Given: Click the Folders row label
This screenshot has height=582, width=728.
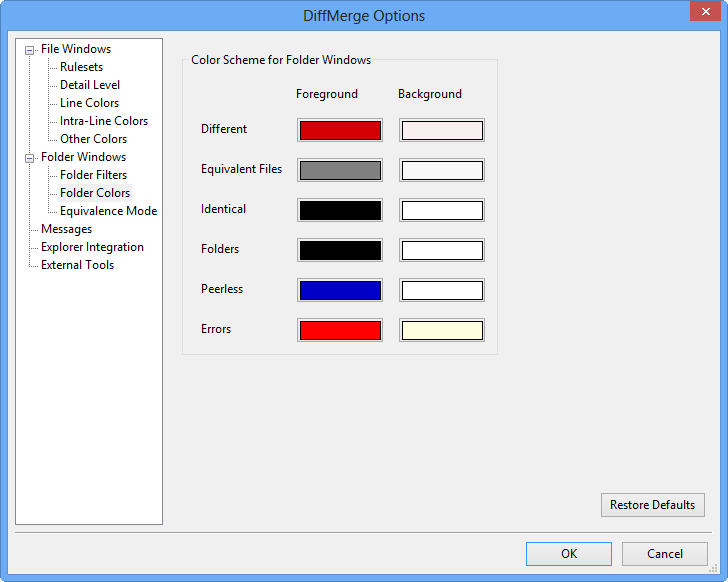Looking at the screenshot, I should point(220,249).
